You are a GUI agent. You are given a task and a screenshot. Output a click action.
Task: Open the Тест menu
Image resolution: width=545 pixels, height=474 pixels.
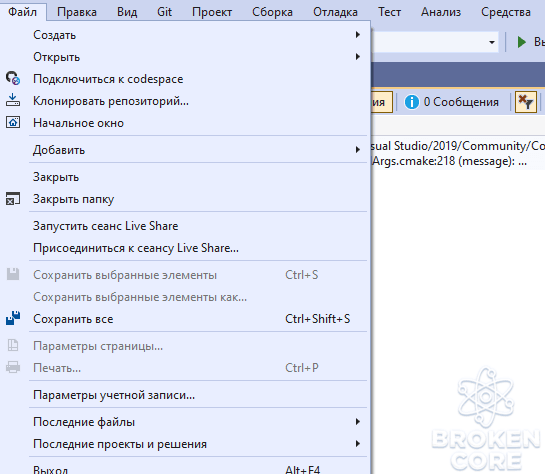(389, 12)
